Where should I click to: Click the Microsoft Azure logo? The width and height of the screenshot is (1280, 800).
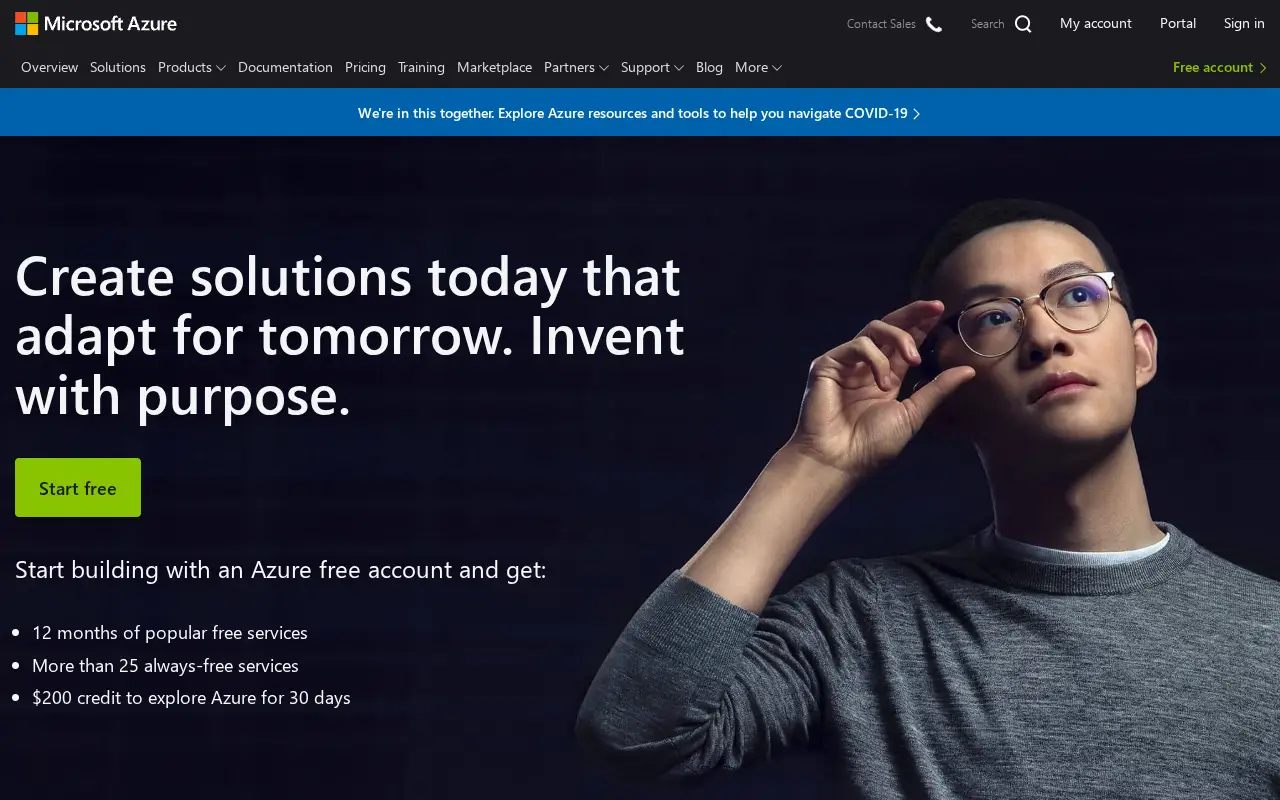(x=96, y=24)
